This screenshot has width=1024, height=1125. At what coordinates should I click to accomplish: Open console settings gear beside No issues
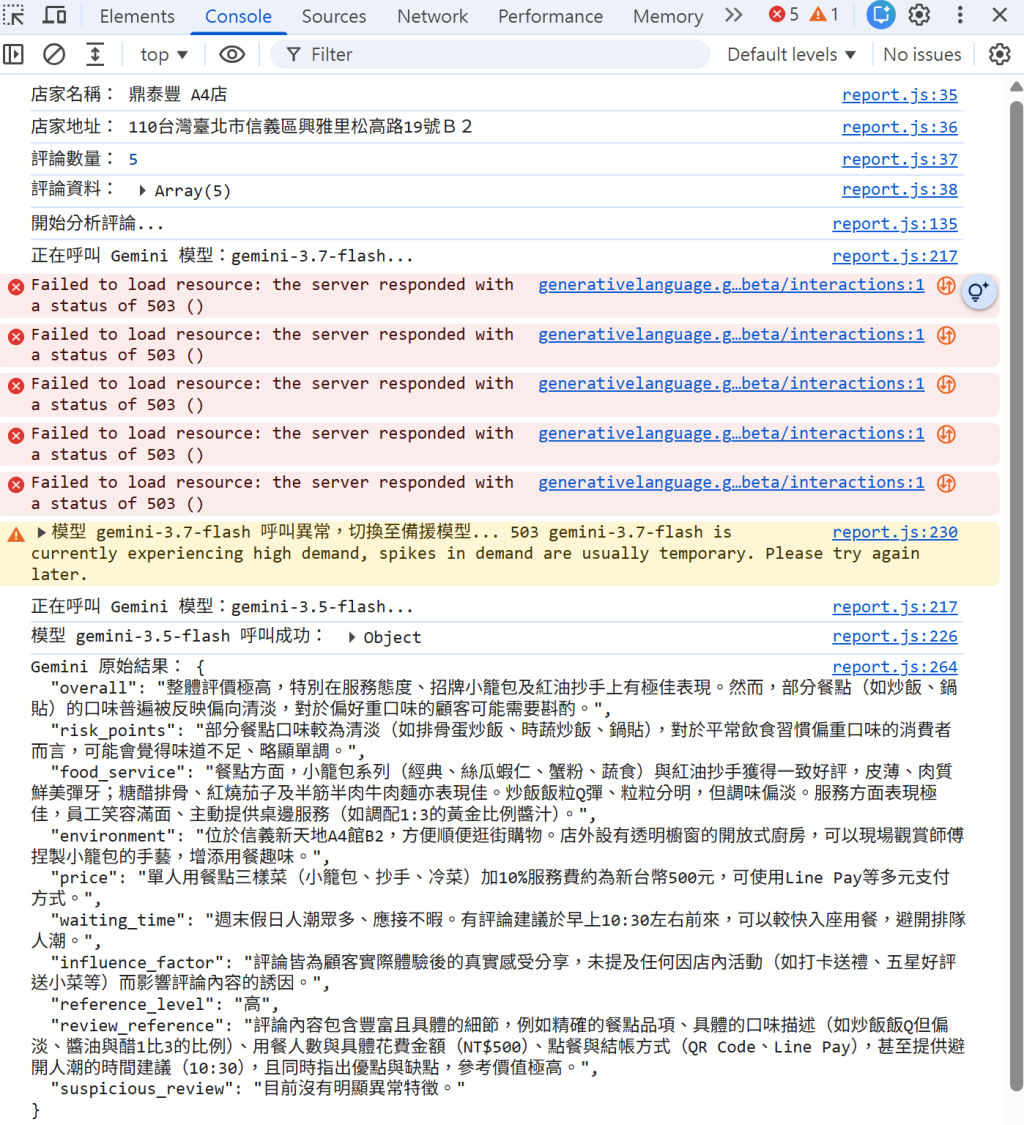(1000, 54)
